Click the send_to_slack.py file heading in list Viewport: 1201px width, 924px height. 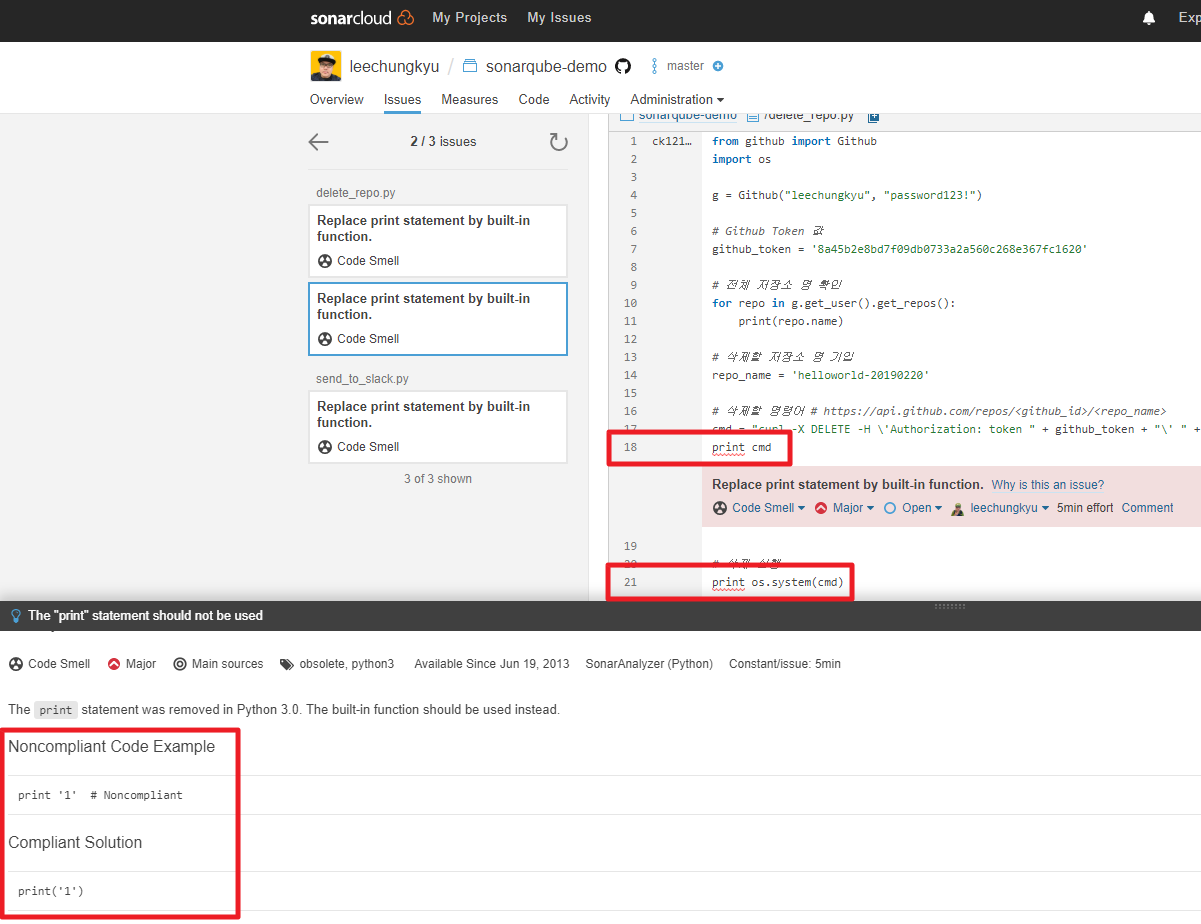[x=362, y=379]
